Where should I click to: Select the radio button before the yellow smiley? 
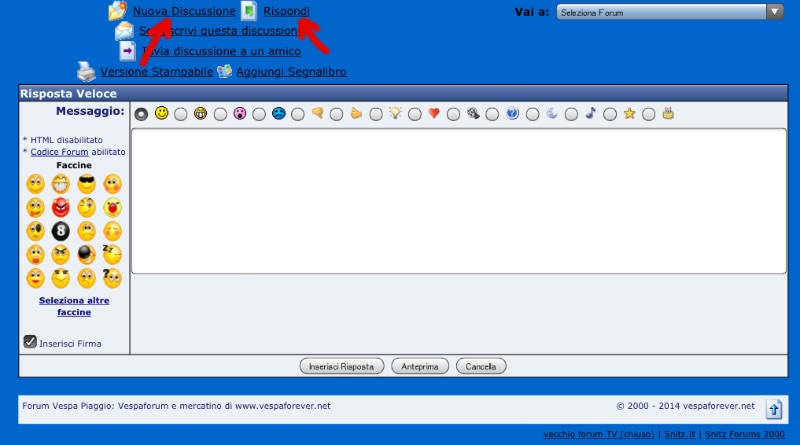(141, 114)
